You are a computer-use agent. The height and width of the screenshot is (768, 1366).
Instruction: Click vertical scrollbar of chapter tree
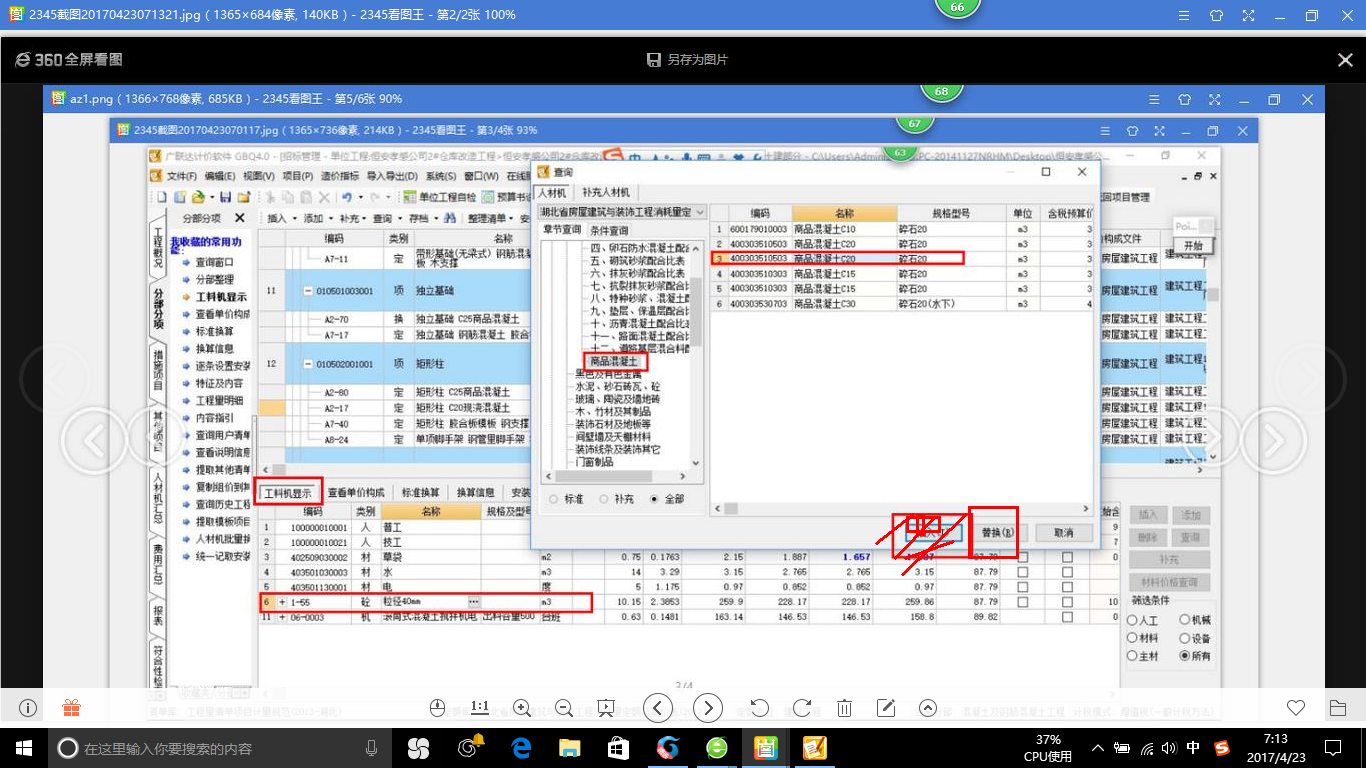(697, 355)
